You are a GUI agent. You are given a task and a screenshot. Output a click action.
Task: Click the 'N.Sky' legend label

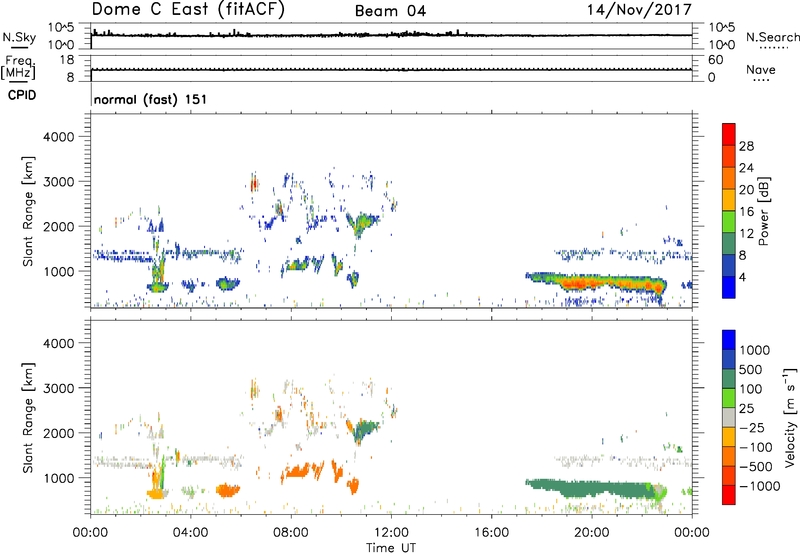point(19,37)
